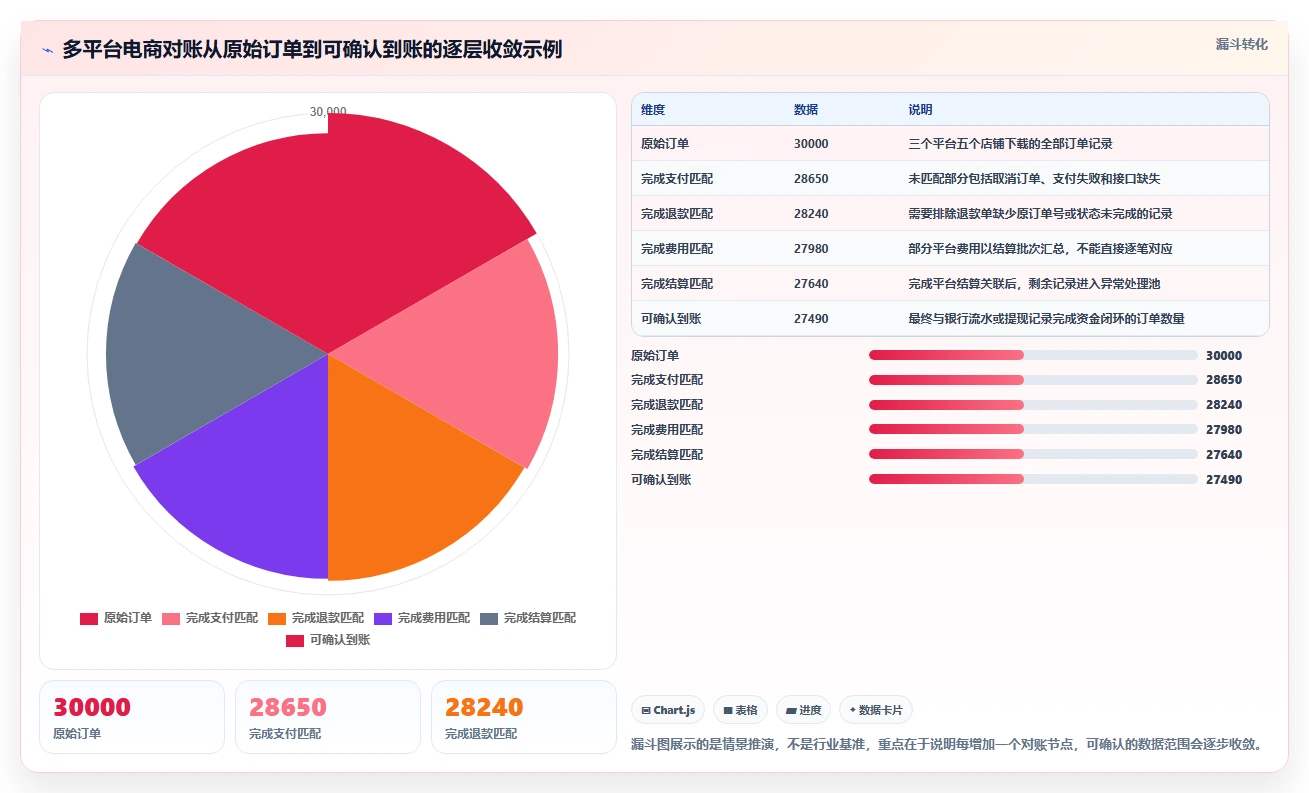Screen dimensions: 1309x793
Task: Click the 完成结算匹配 progress bar
Action: click(x=1033, y=455)
